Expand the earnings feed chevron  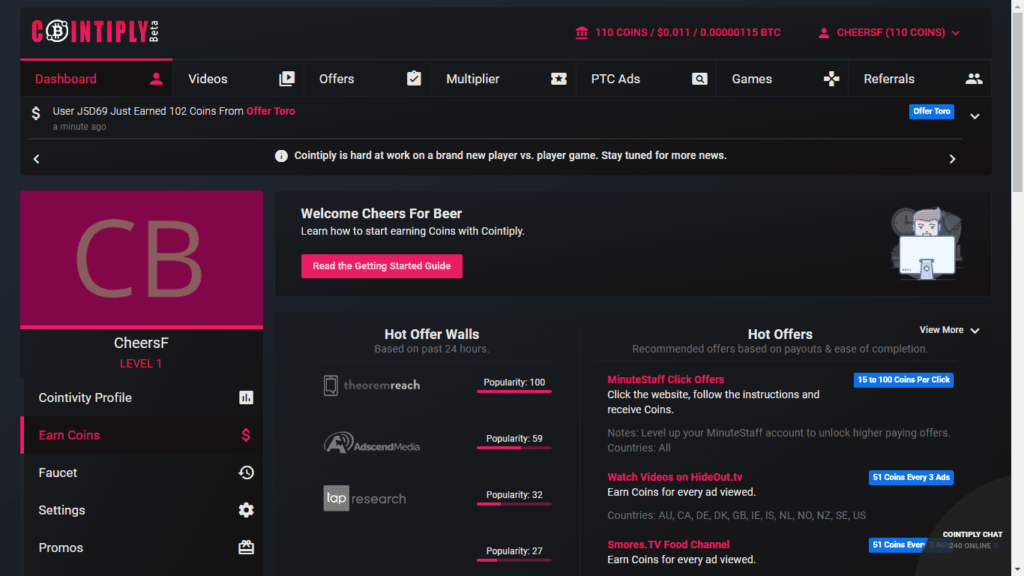pos(974,116)
